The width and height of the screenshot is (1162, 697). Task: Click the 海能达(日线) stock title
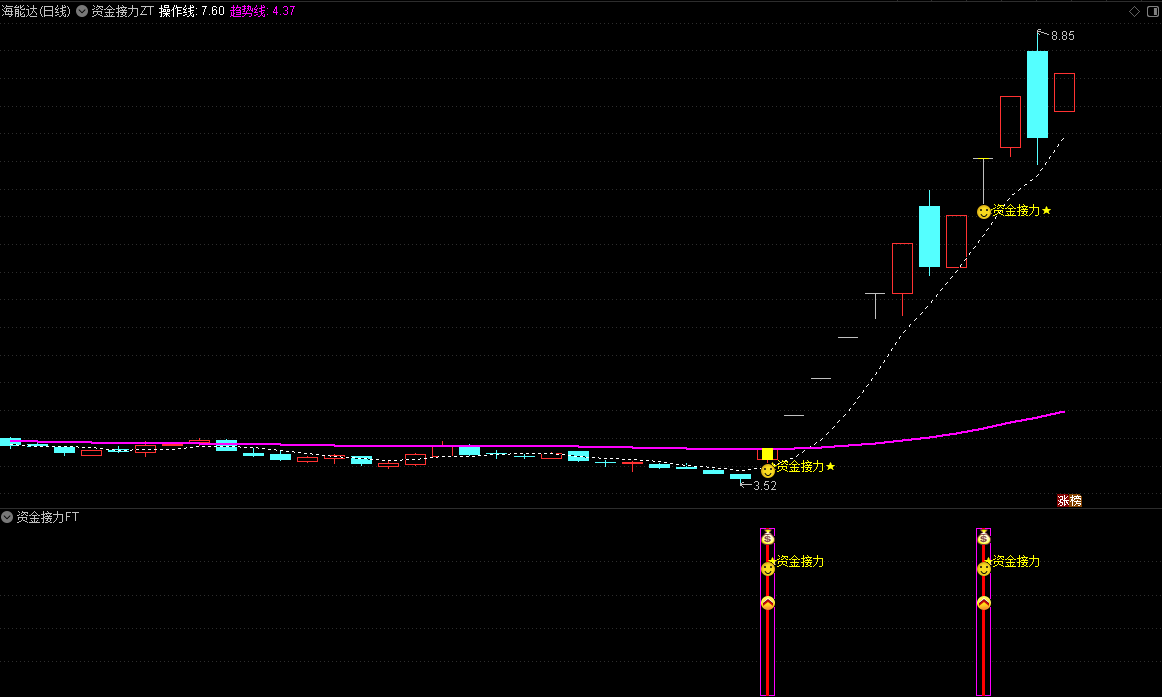click(36, 11)
